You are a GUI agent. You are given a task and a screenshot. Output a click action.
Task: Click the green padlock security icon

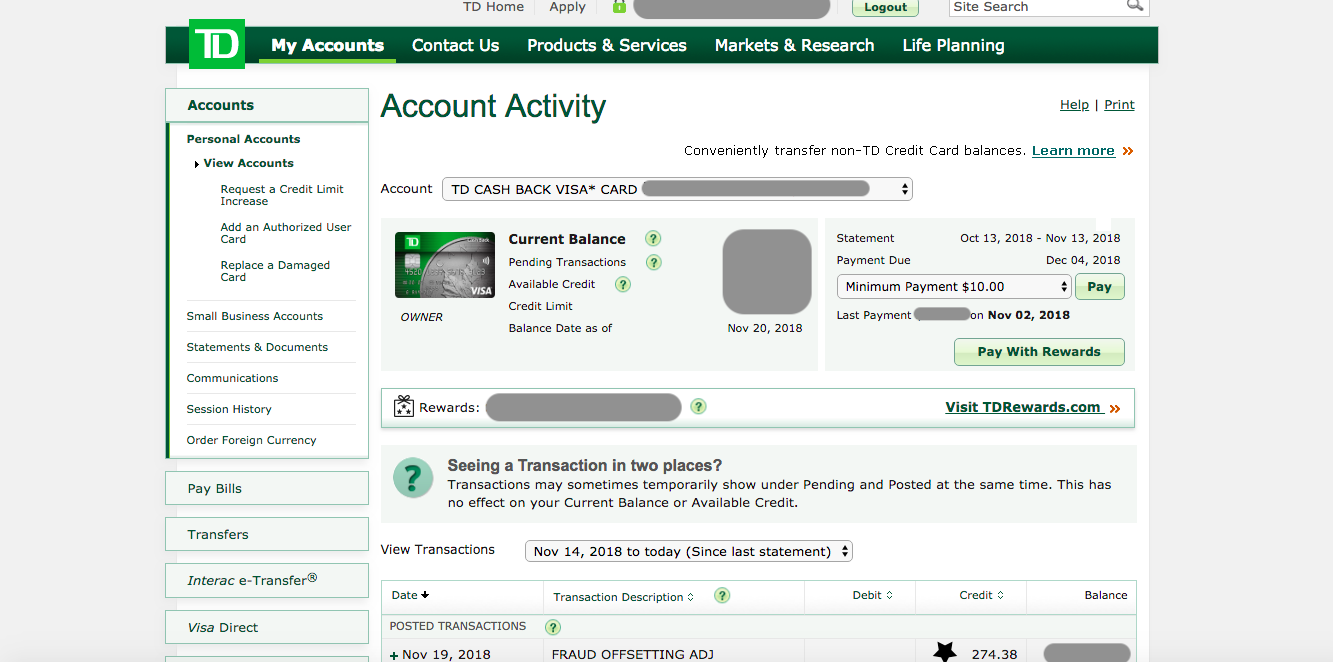coord(619,7)
